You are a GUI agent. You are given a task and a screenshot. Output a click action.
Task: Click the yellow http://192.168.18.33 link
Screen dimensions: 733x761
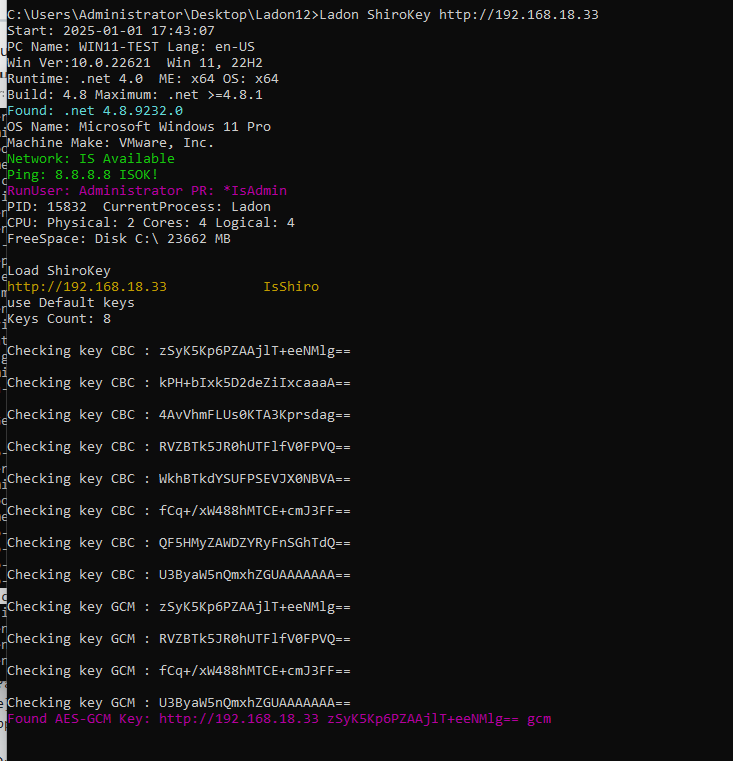pos(87,287)
